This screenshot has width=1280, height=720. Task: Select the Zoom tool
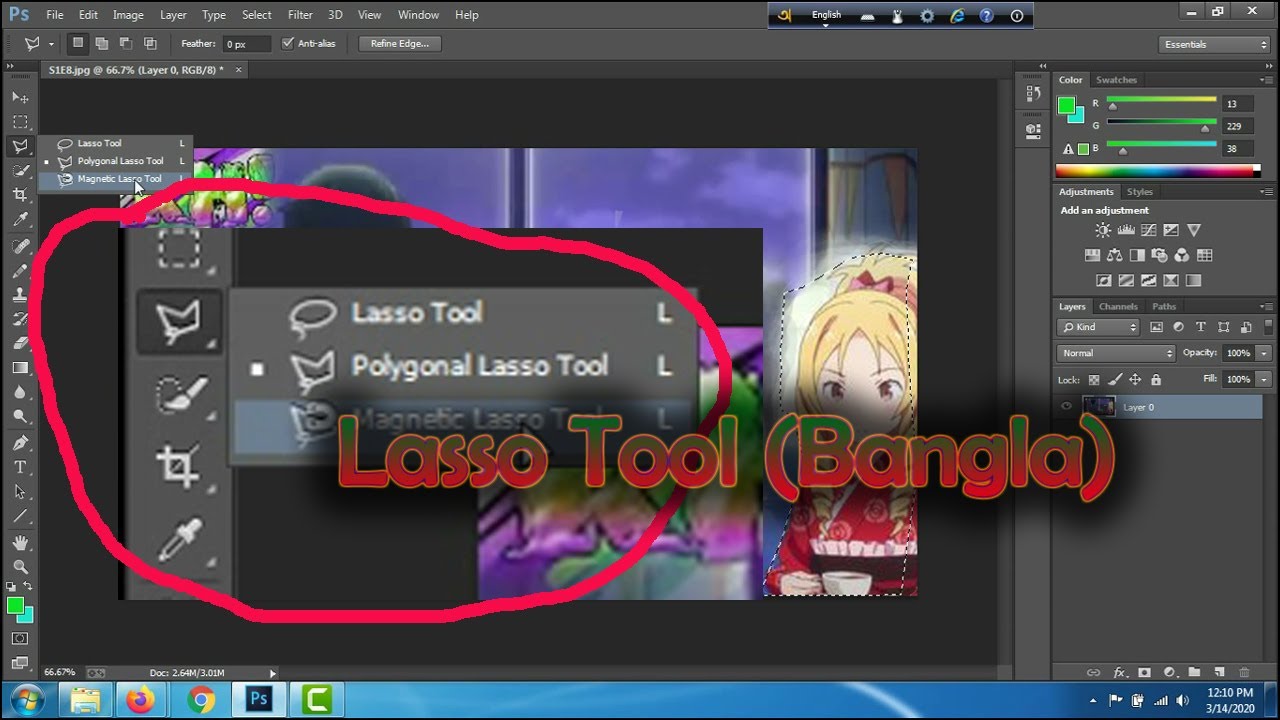[20, 567]
